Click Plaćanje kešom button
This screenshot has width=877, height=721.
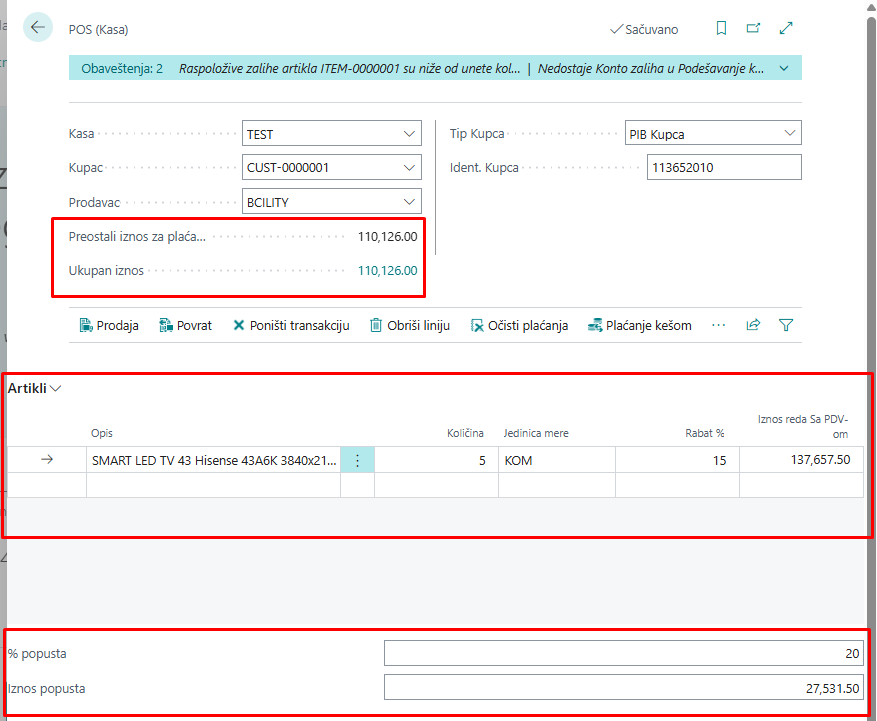639,325
